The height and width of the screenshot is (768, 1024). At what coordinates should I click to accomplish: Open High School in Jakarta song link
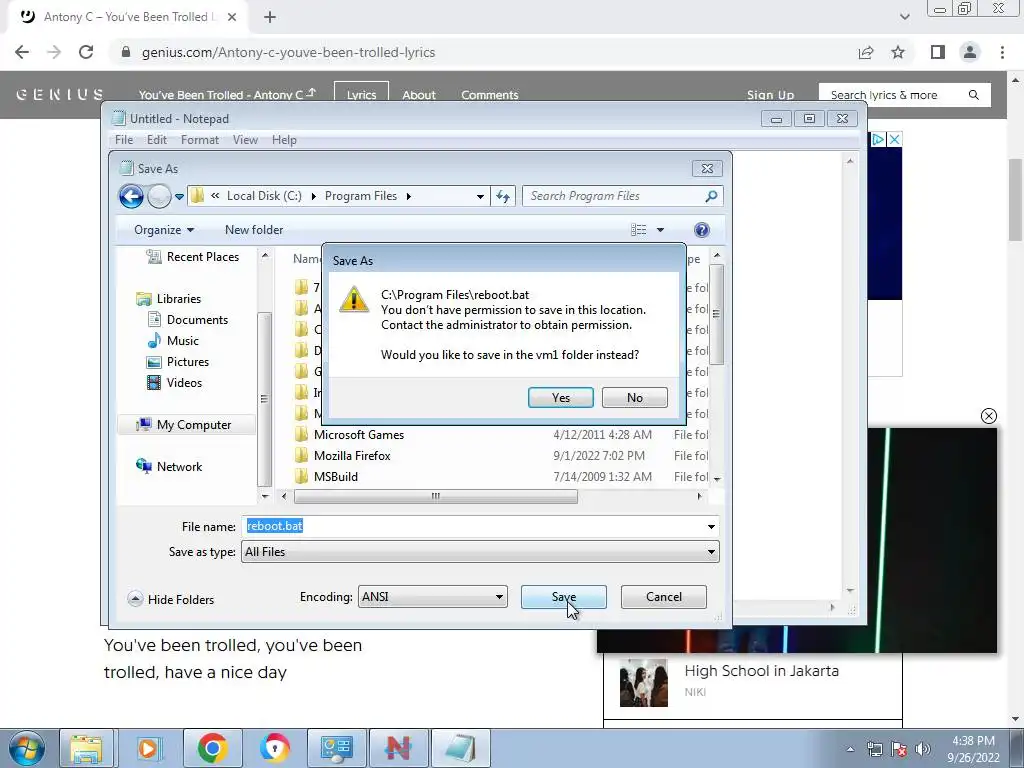(x=761, y=671)
